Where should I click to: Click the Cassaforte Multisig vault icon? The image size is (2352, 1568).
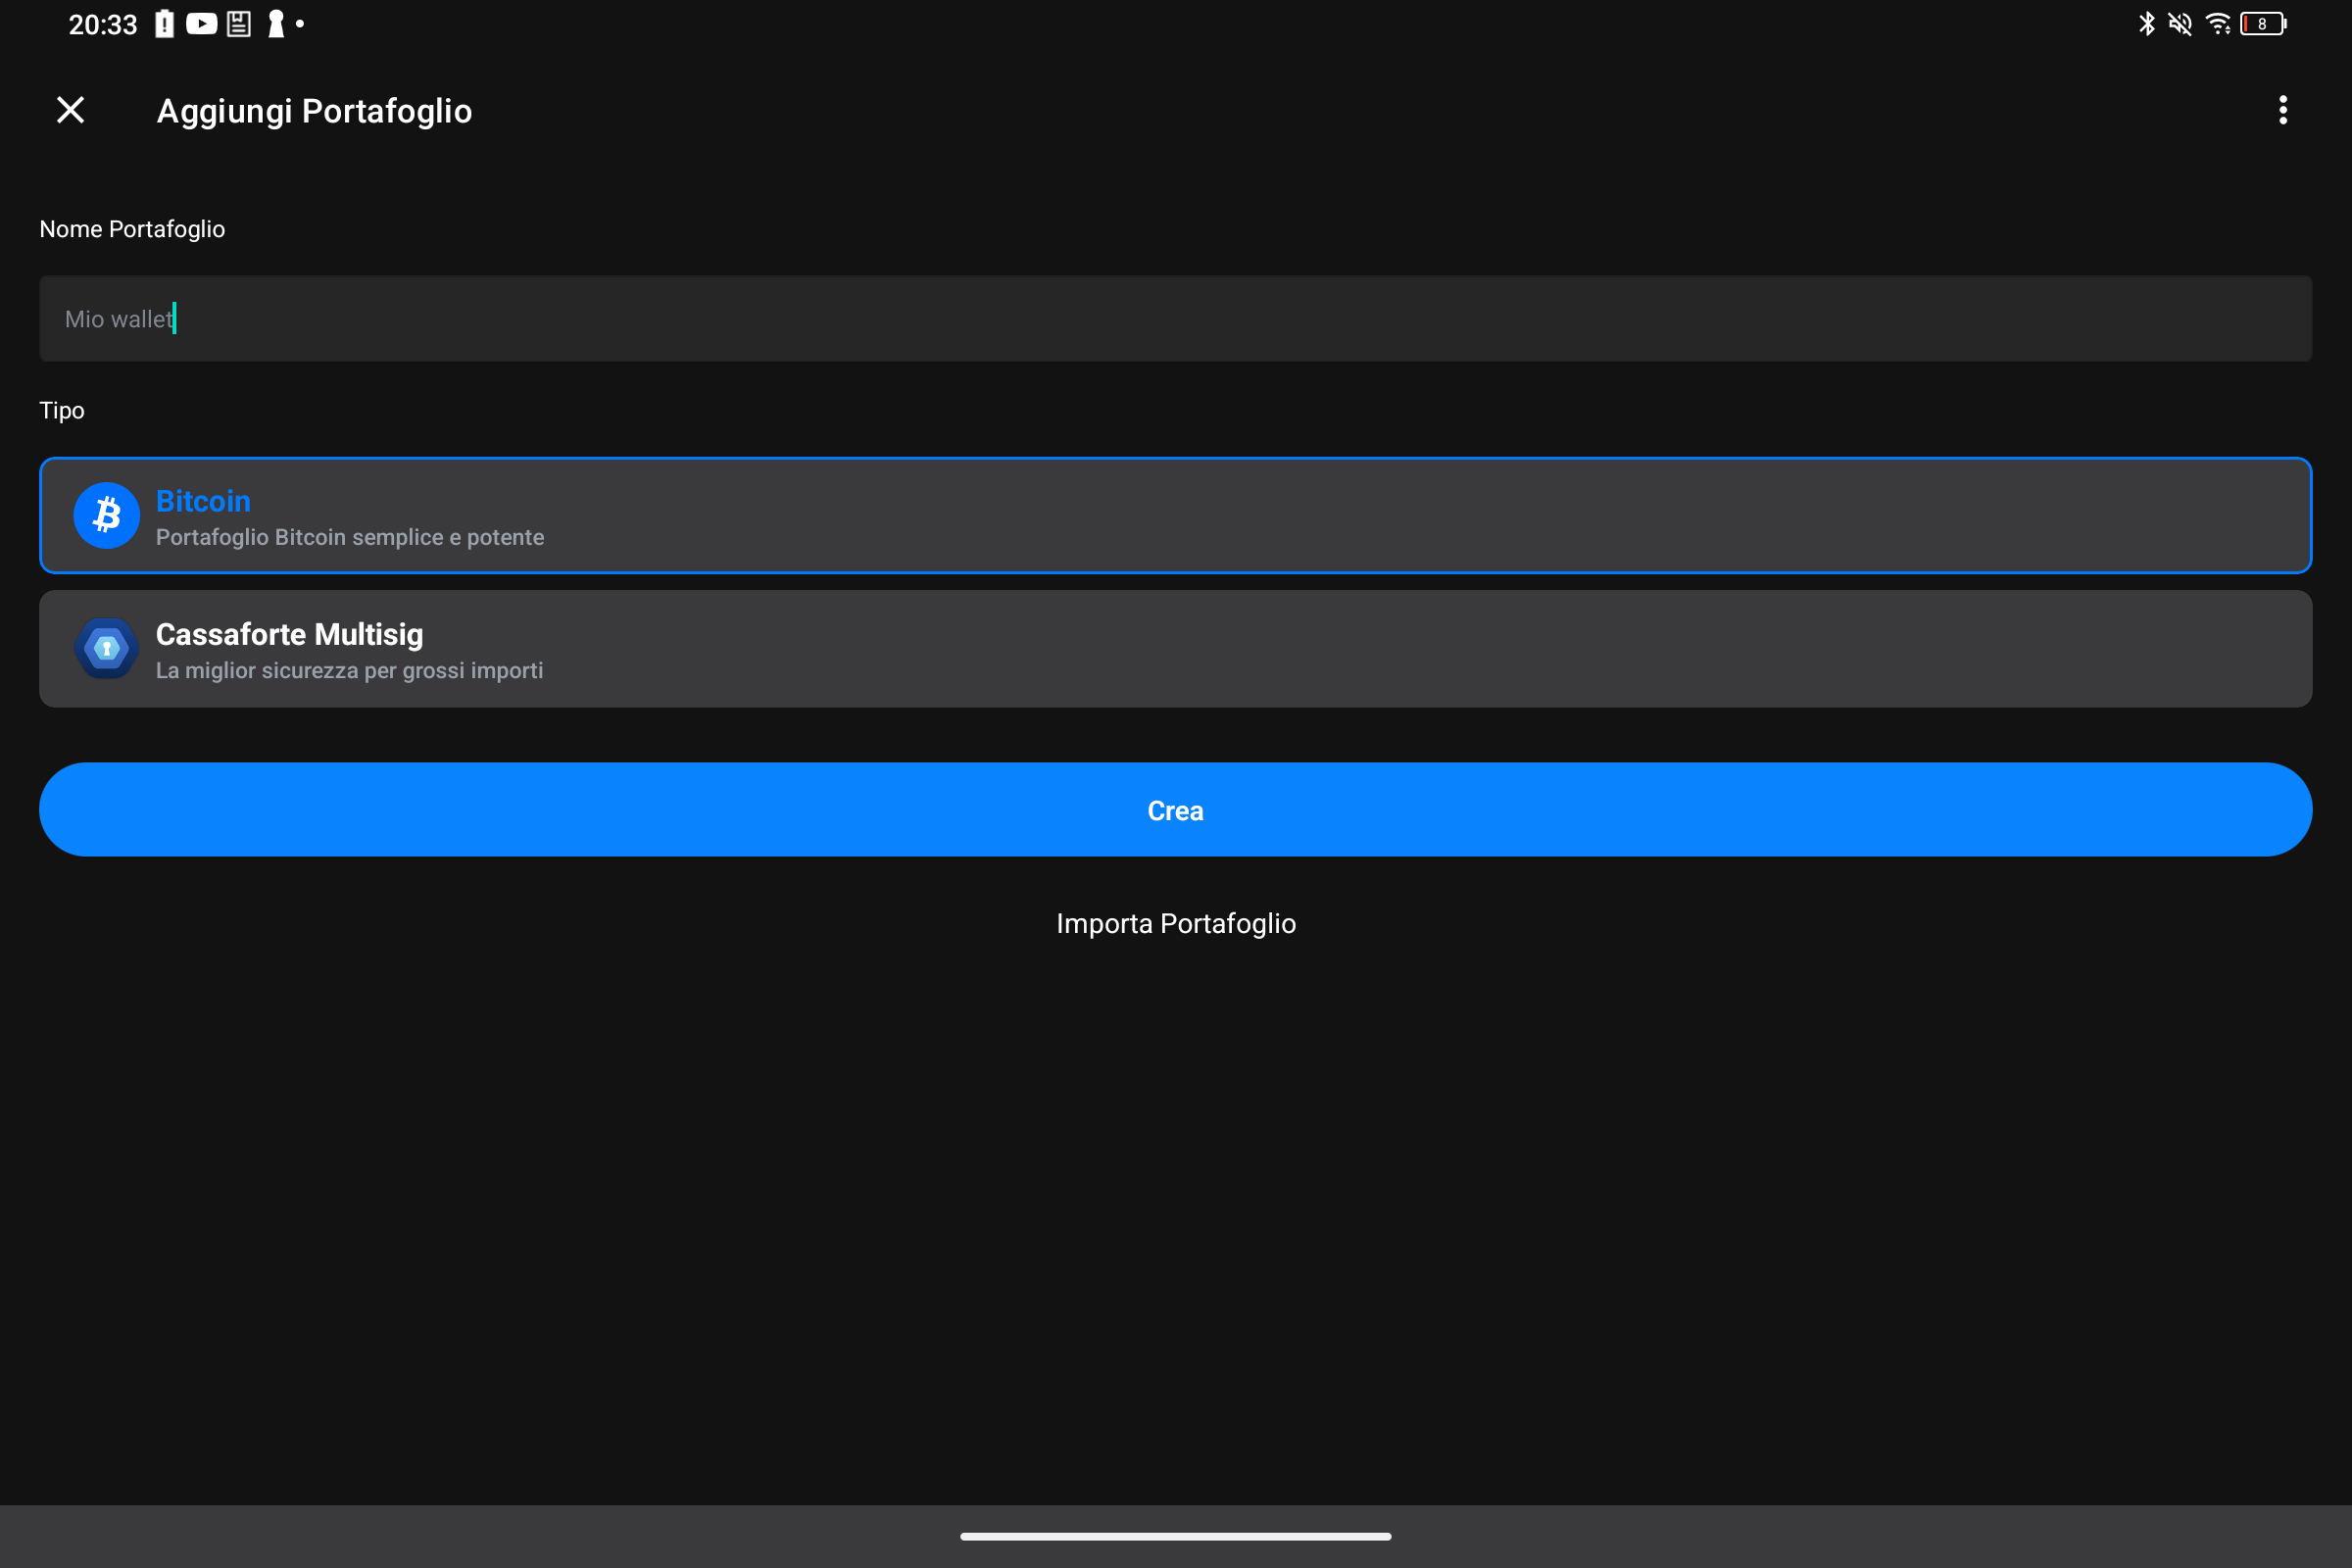point(106,648)
